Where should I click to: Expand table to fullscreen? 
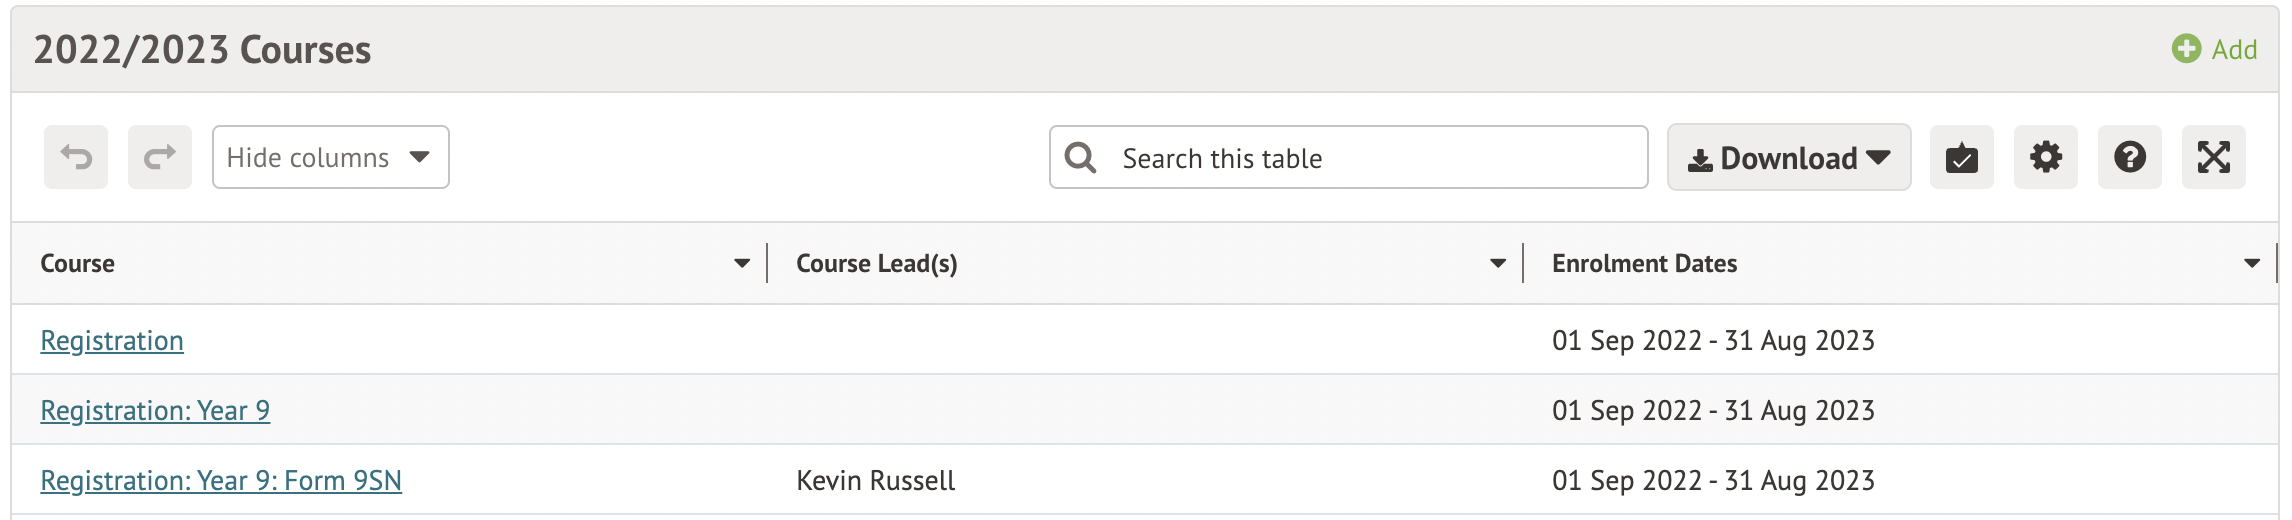(x=2214, y=157)
